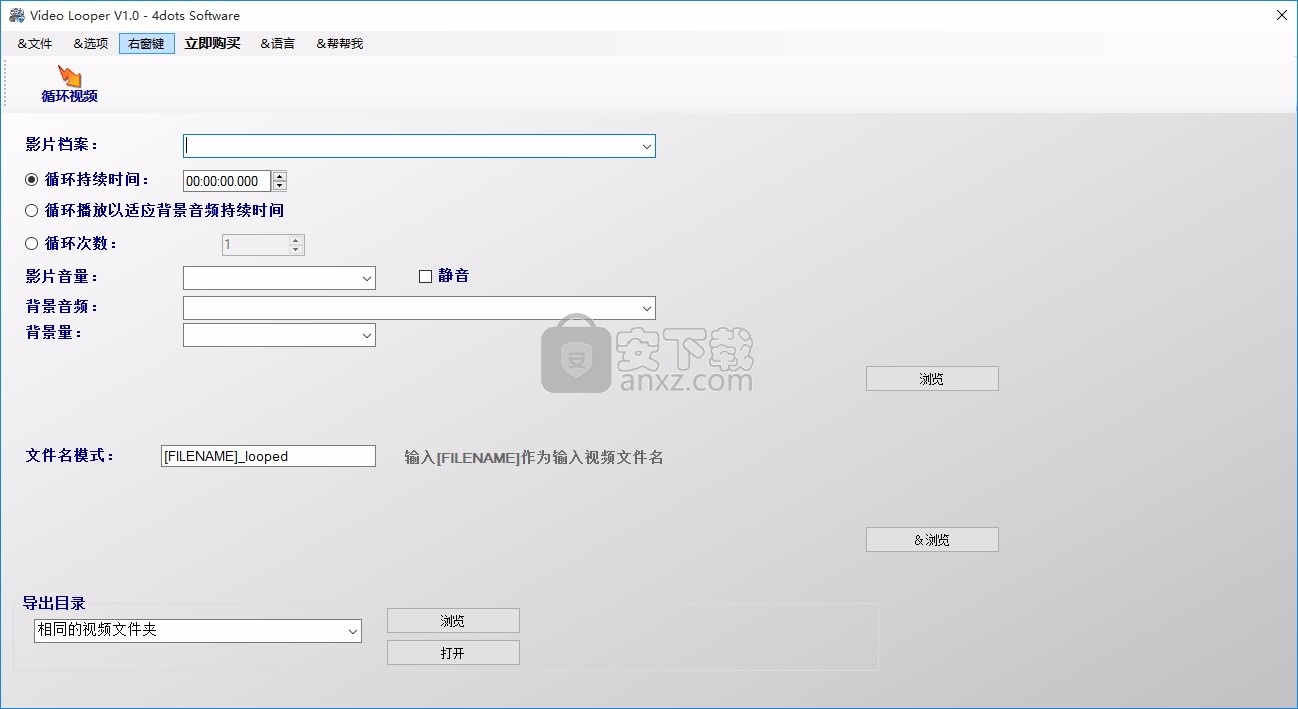1298x709 pixels.
Task: Click the 立即购买 menu item
Action: tap(213, 43)
